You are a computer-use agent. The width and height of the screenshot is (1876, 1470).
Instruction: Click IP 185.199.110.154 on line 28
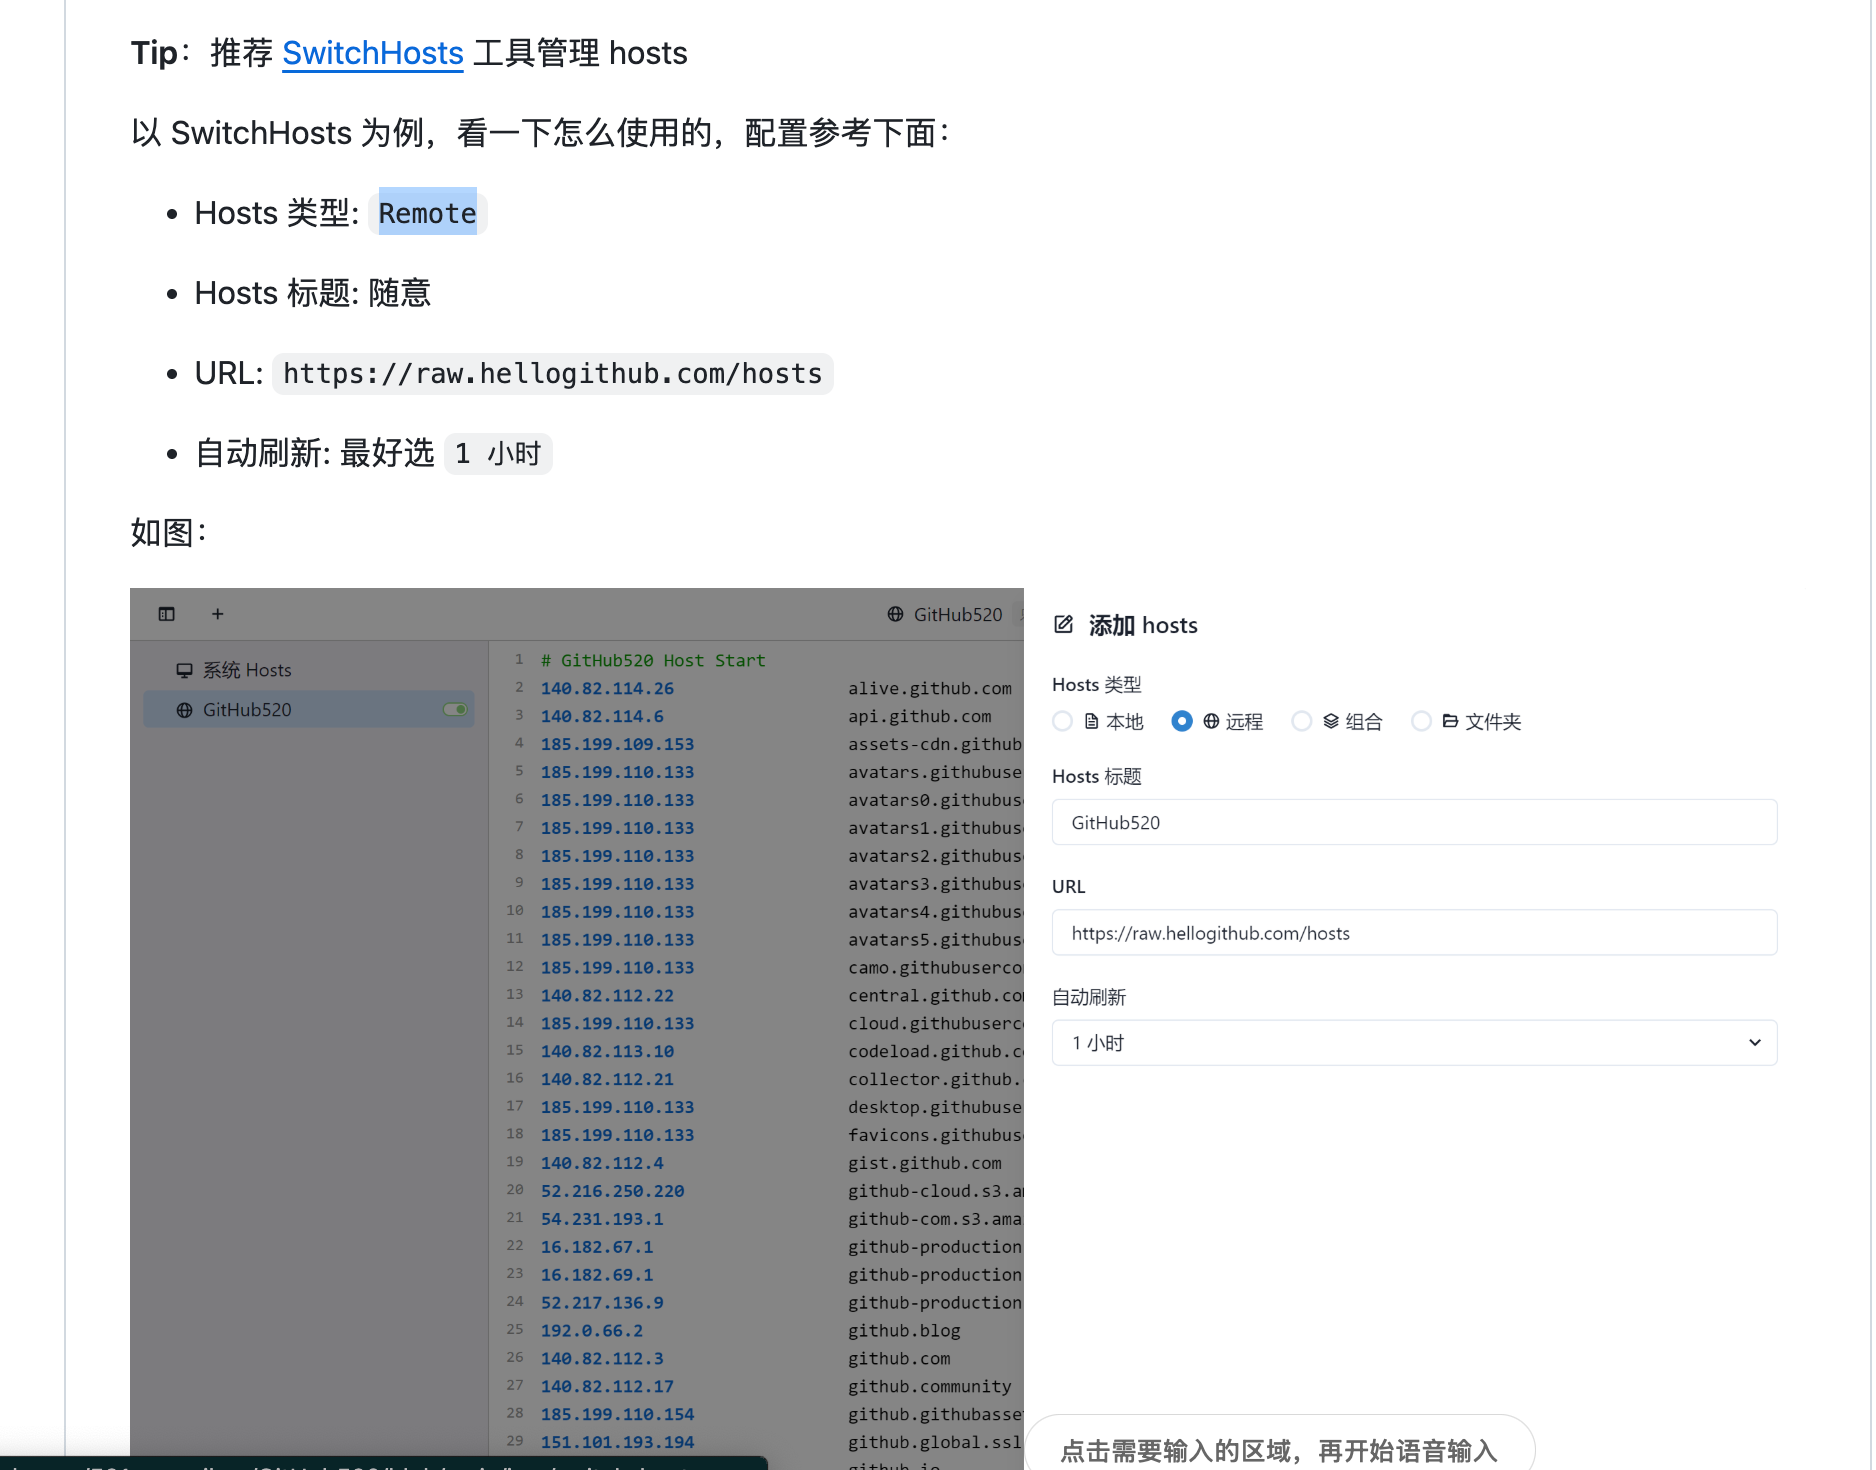617,1415
